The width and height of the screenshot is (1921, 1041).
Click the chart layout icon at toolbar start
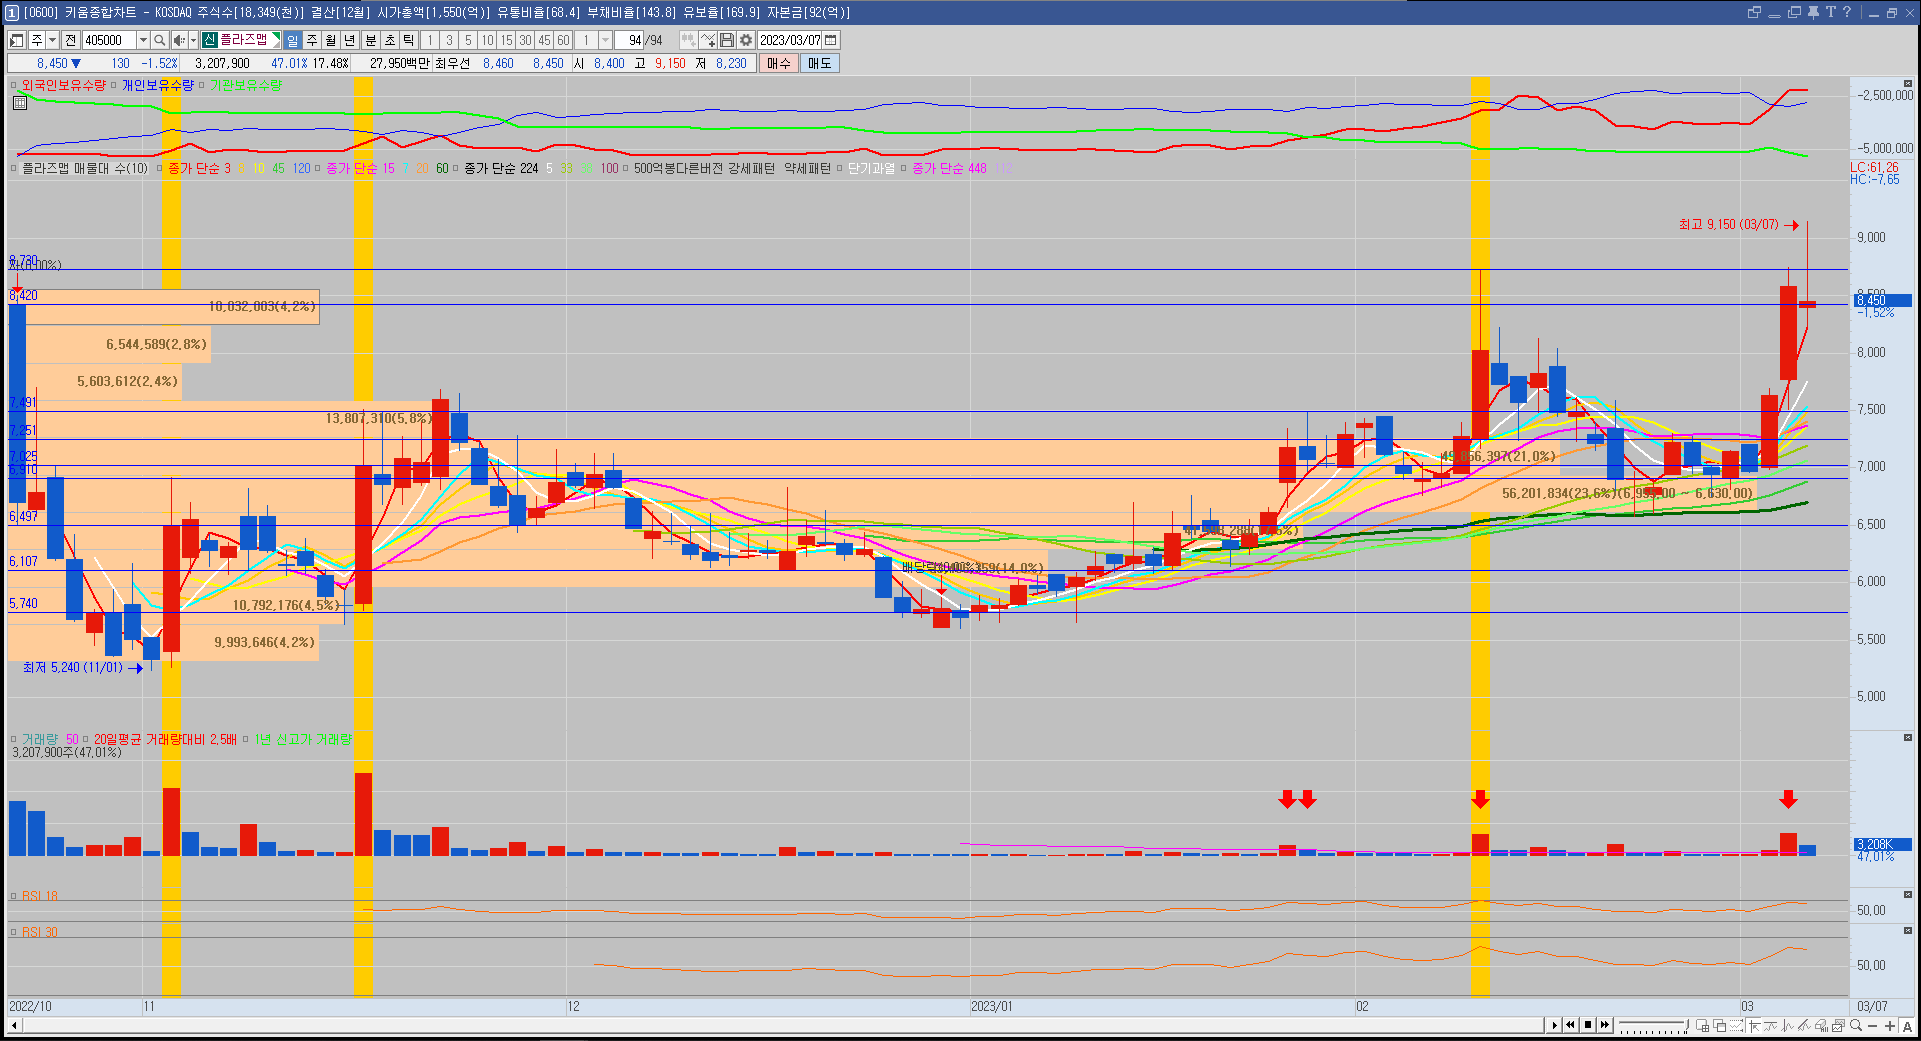(x=17, y=40)
